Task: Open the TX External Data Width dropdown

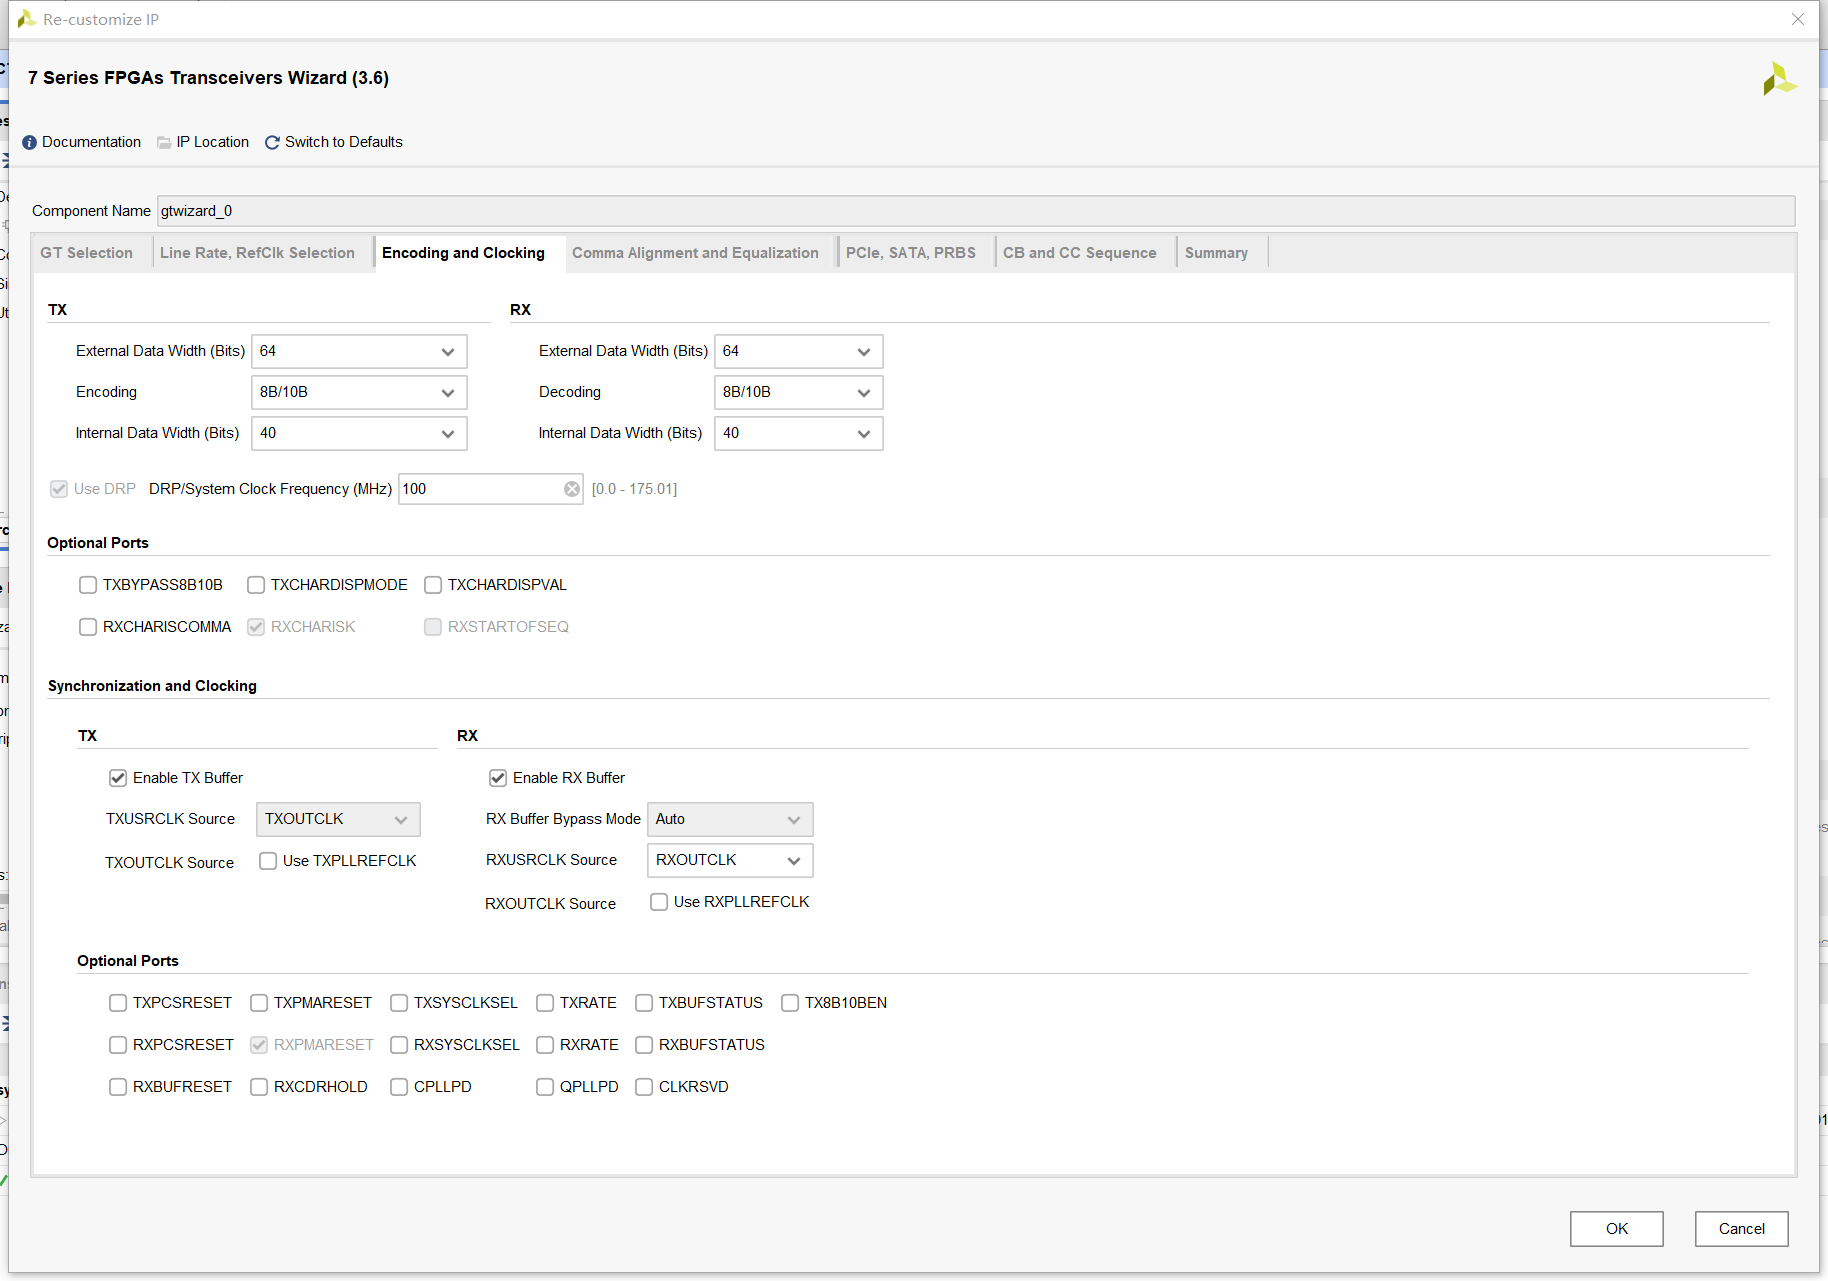Action: [x=359, y=351]
